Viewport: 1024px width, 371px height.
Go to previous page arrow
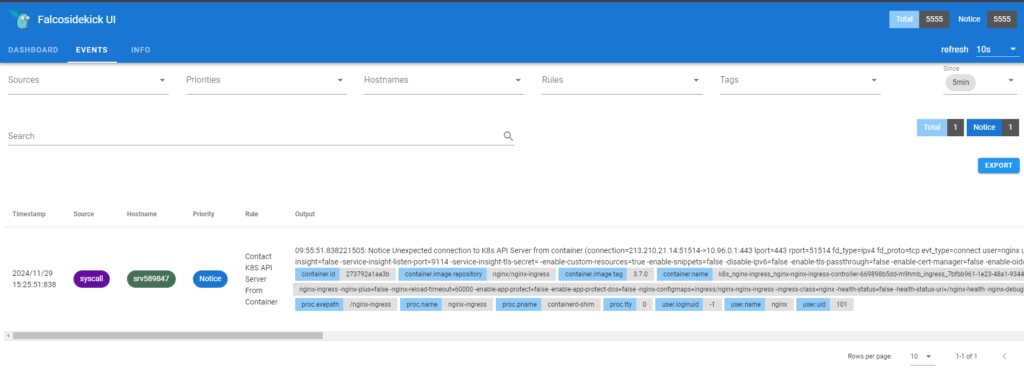(1004, 357)
